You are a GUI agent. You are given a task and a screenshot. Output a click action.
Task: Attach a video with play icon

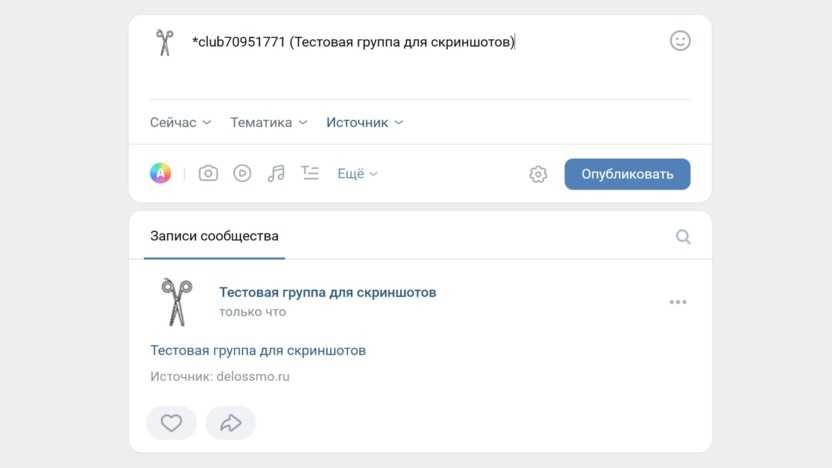(242, 173)
